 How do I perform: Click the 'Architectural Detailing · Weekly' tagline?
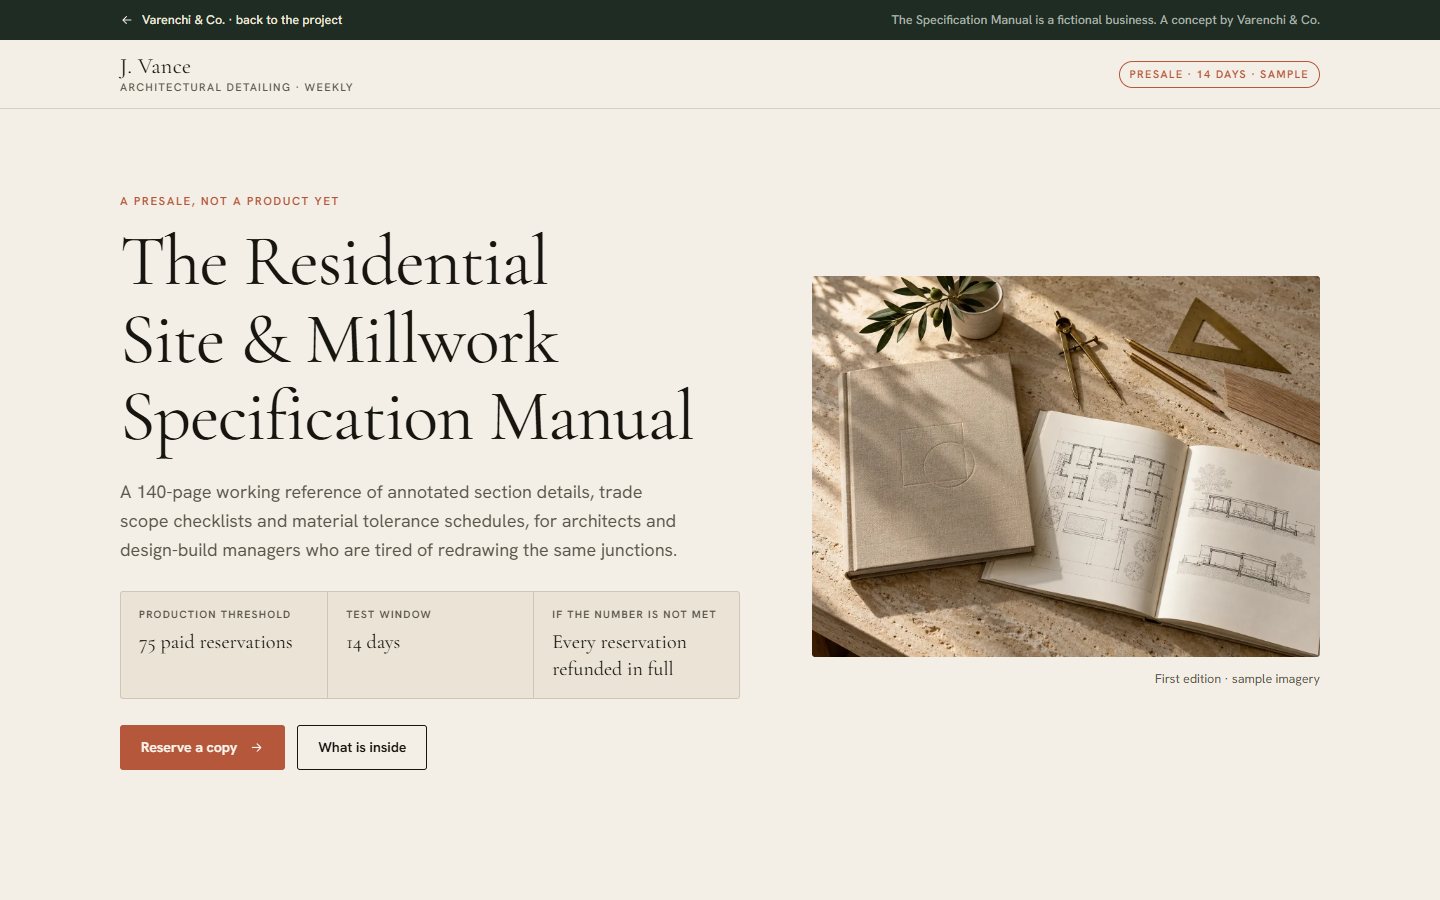coord(236,88)
